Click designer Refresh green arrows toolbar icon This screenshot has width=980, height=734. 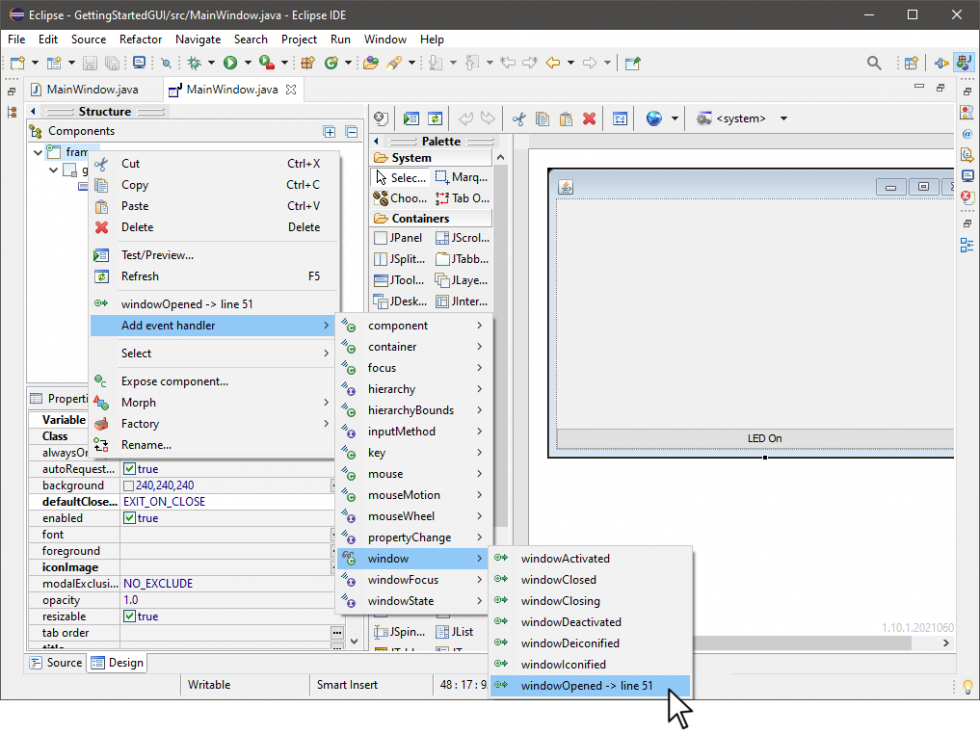tap(435, 118)
